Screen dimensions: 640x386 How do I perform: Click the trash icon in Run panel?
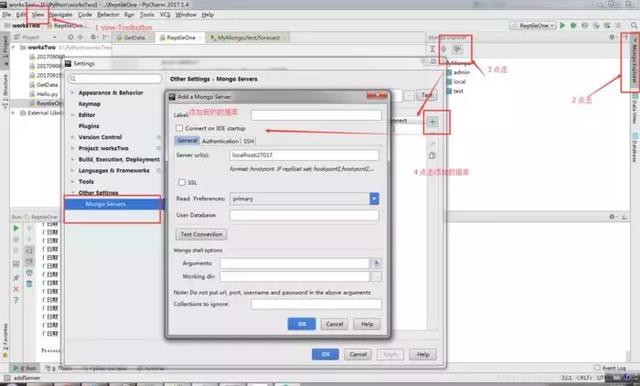coord(29,284)
